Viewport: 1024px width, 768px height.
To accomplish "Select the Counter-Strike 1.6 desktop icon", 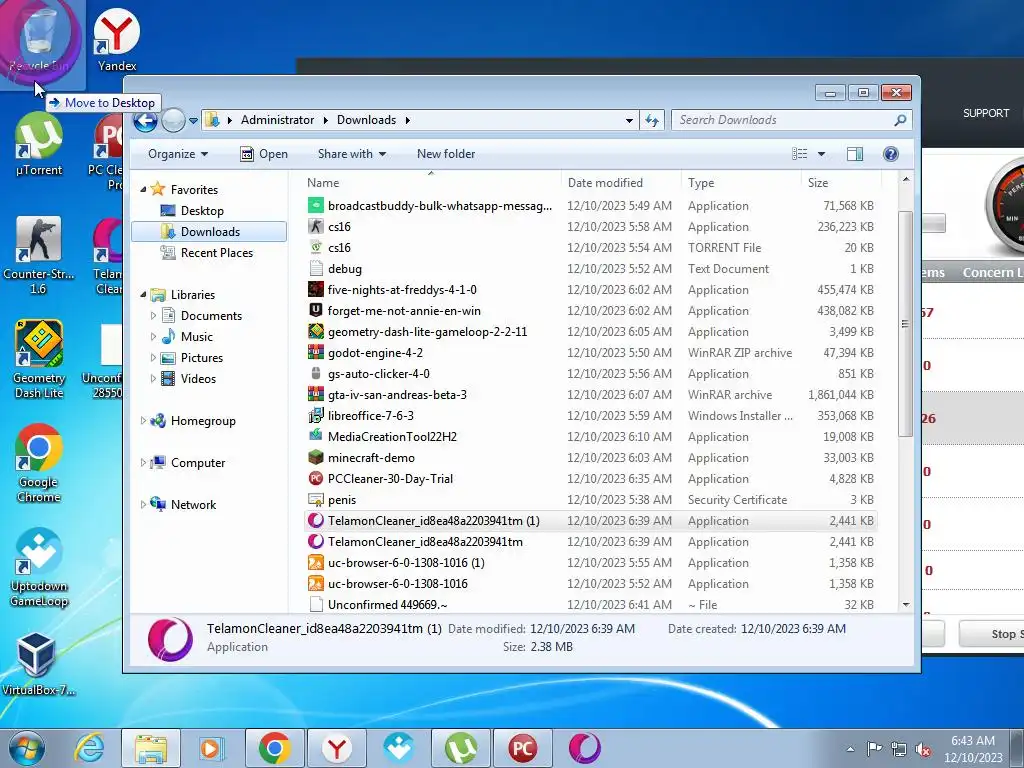I will (39, 255).
